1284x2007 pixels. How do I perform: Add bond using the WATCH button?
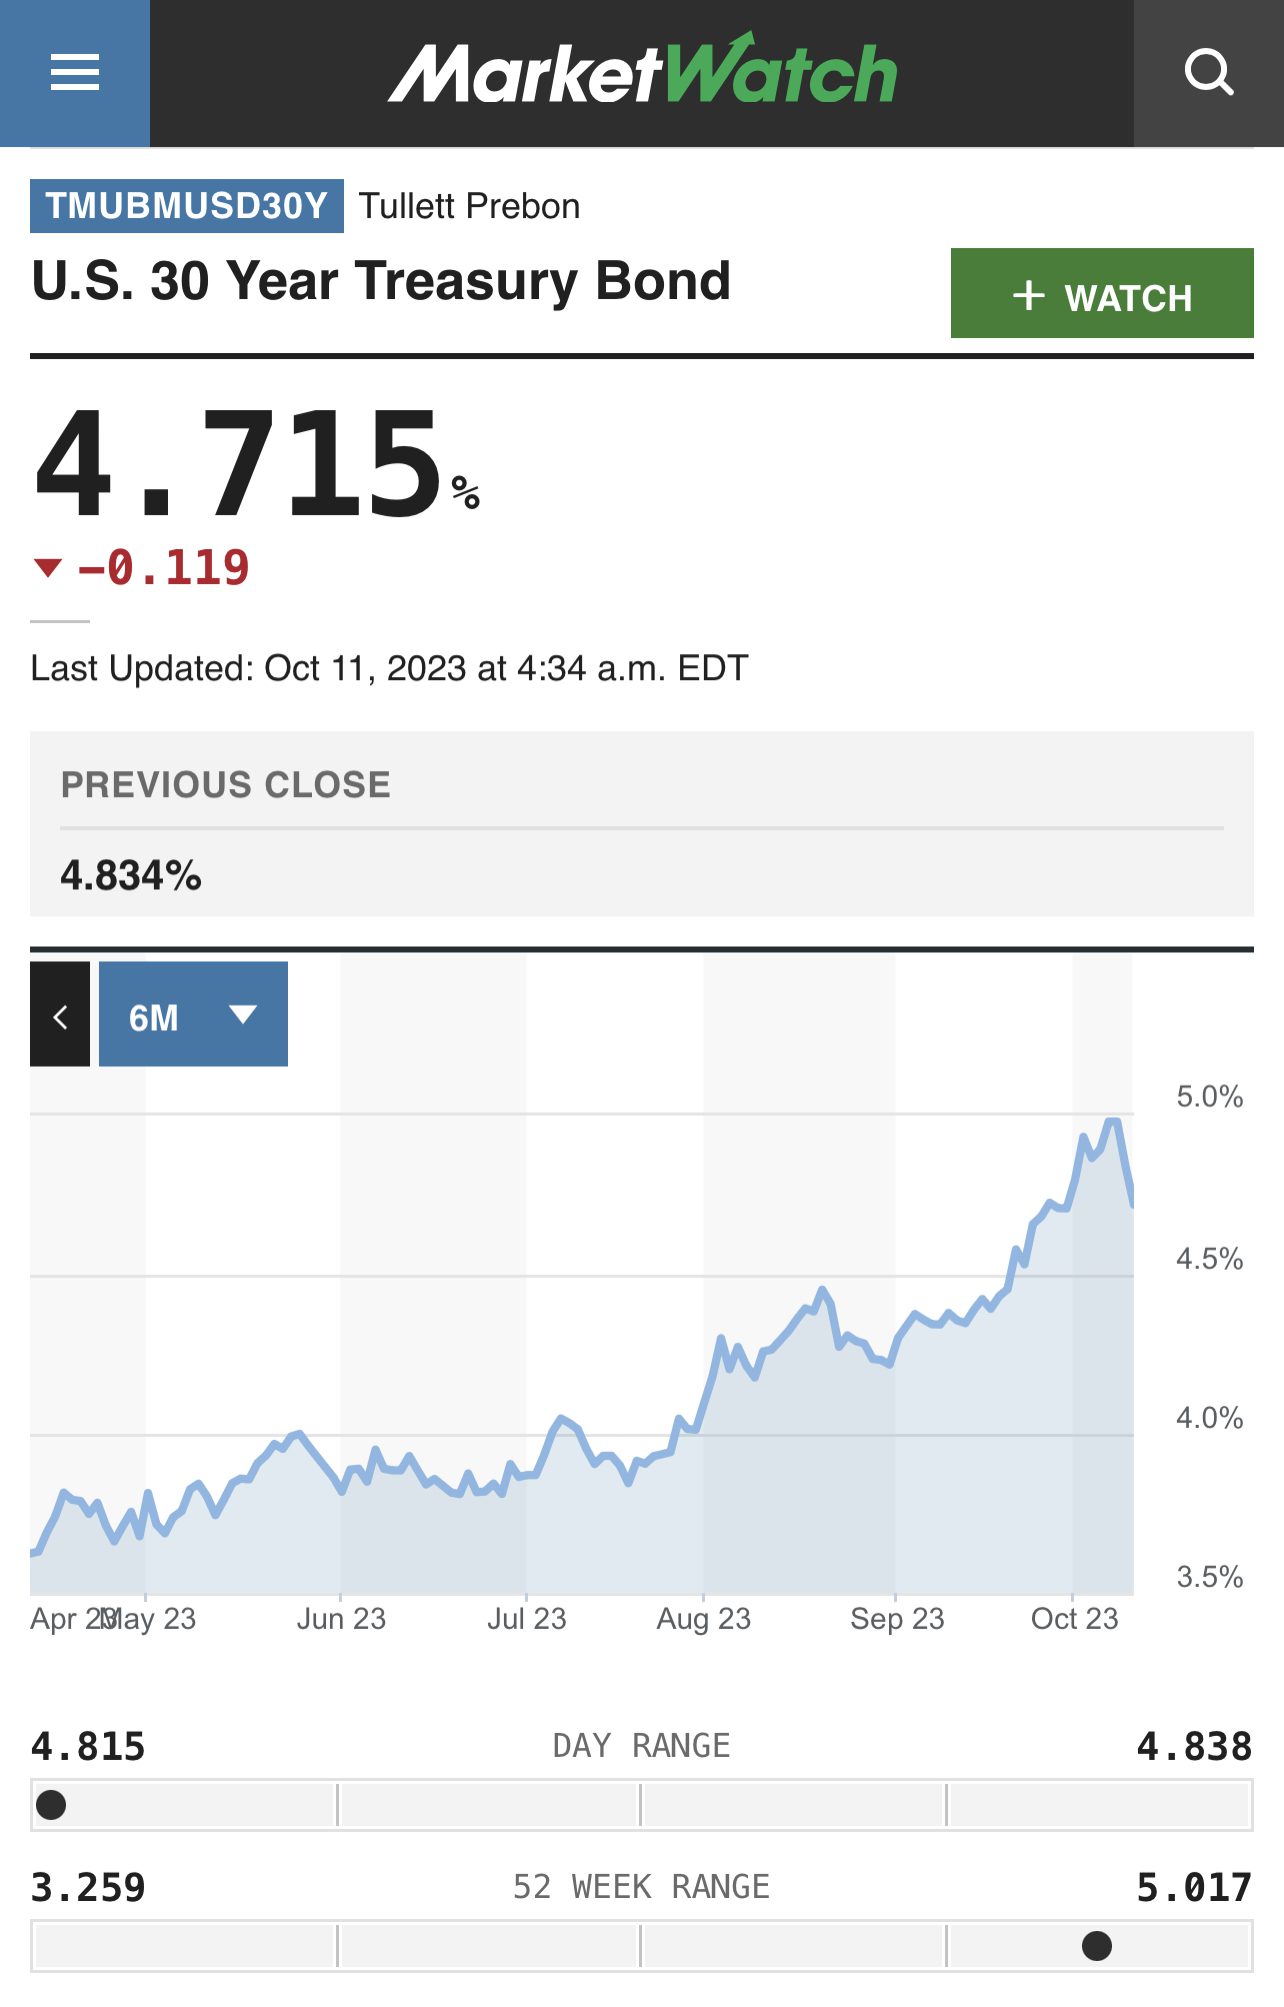tap(1101, 294)
